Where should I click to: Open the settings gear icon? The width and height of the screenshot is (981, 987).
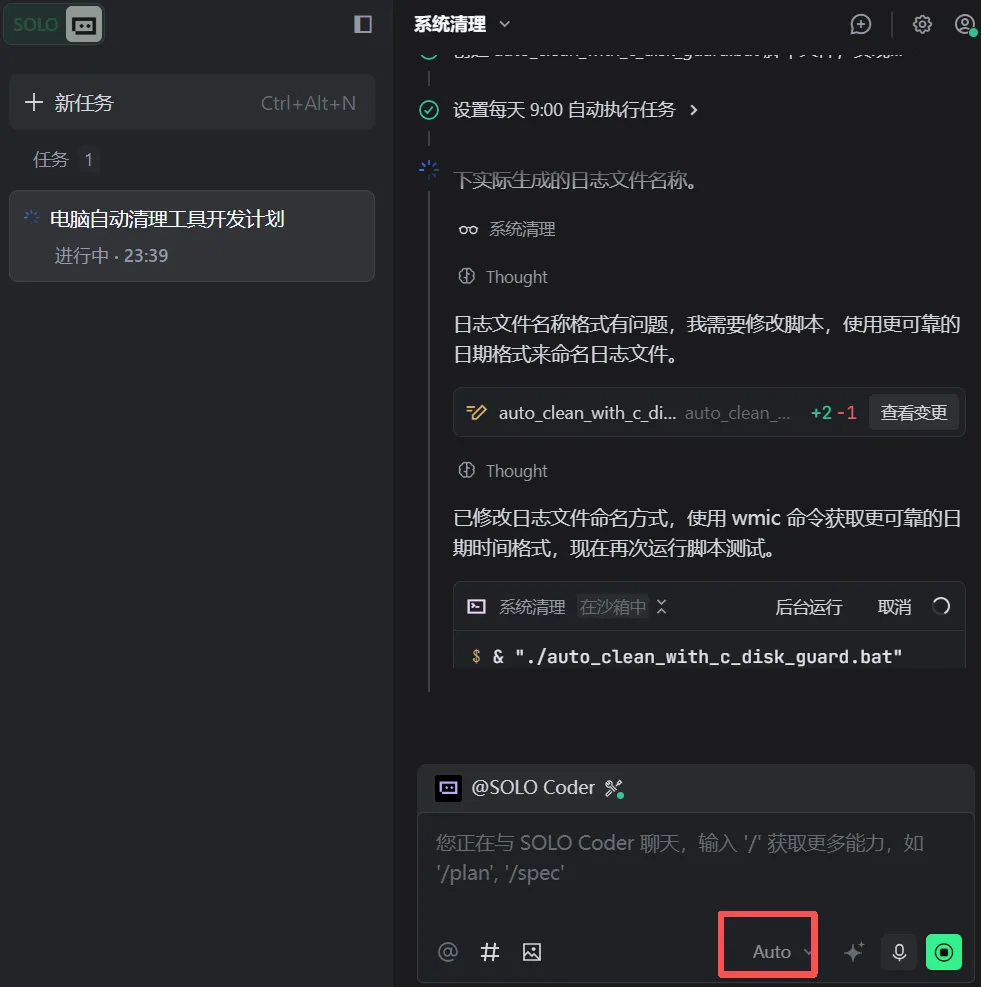(x=922, y=25)
